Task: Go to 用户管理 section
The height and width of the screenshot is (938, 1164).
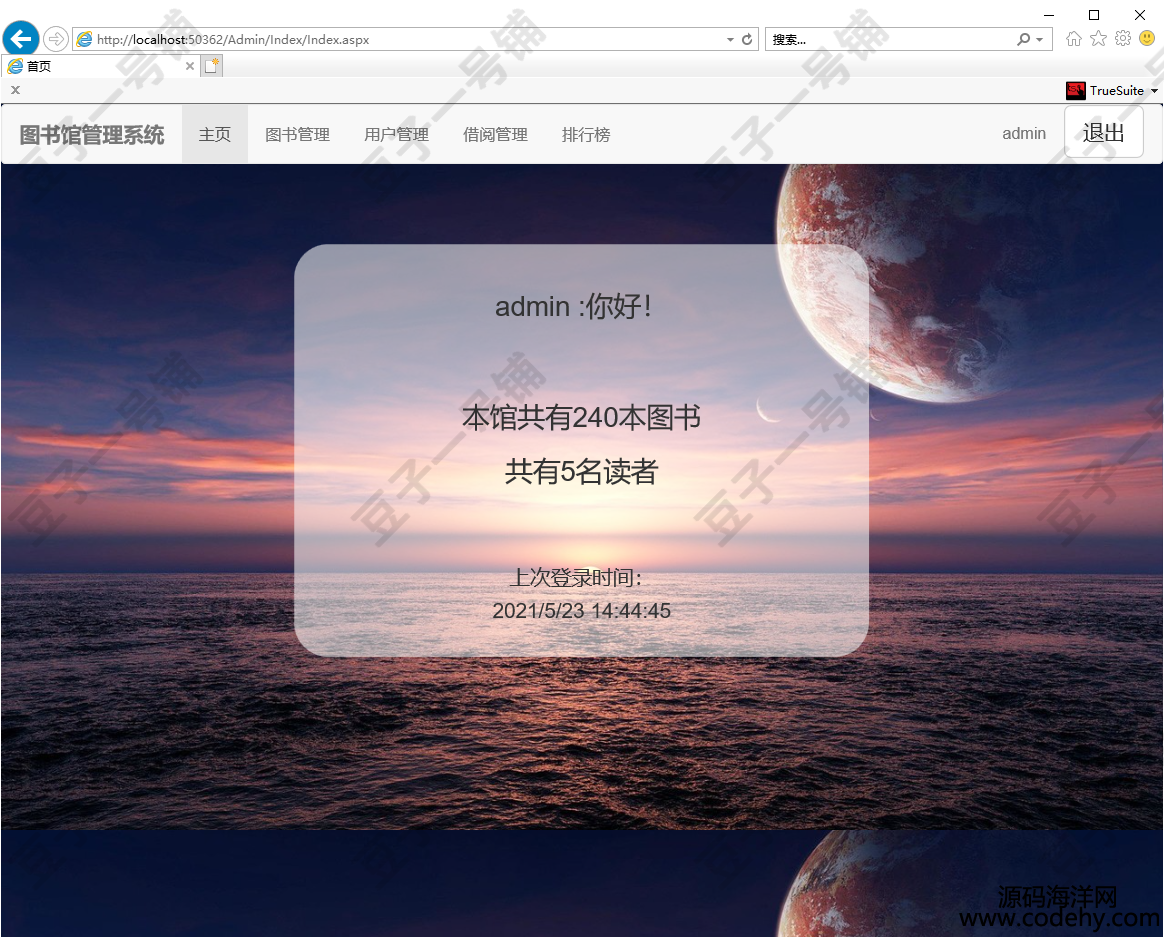Action: click(396, 134)
